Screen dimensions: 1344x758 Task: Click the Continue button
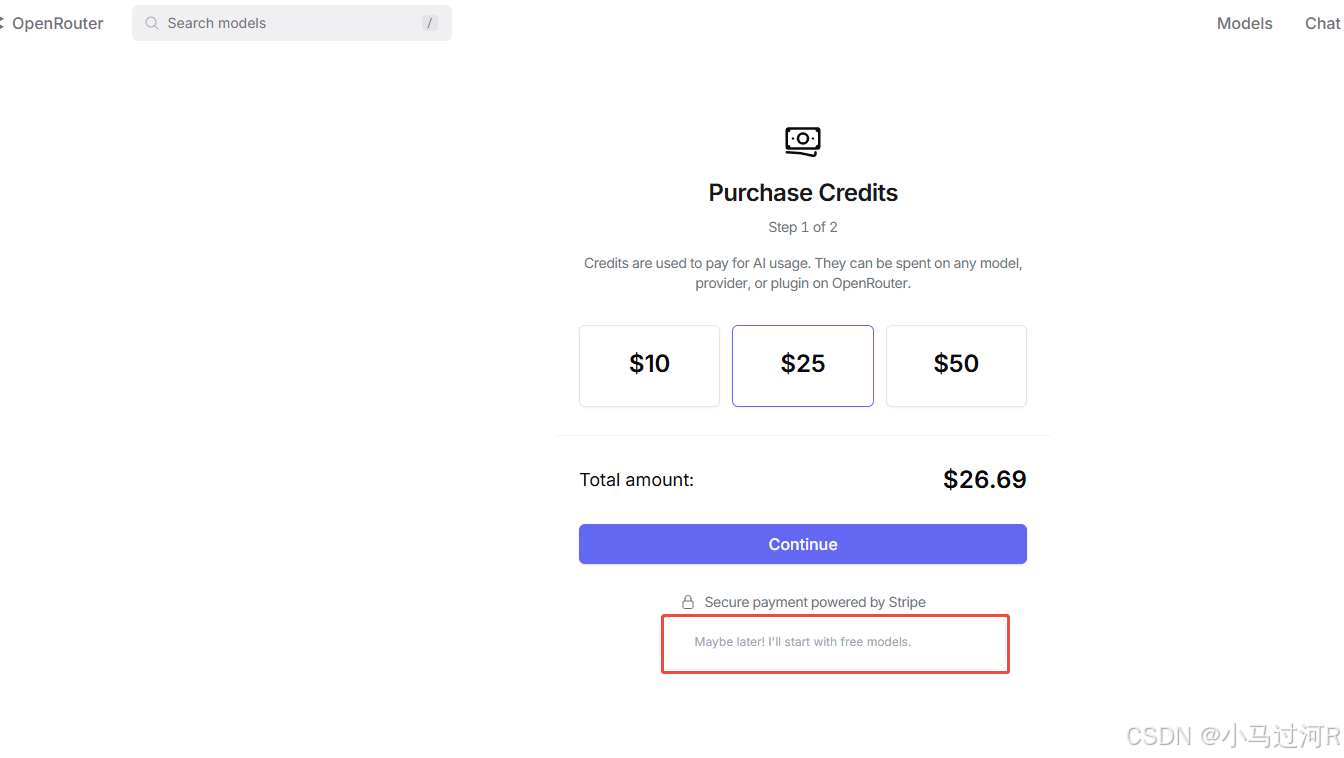click(x=803, y=544)
